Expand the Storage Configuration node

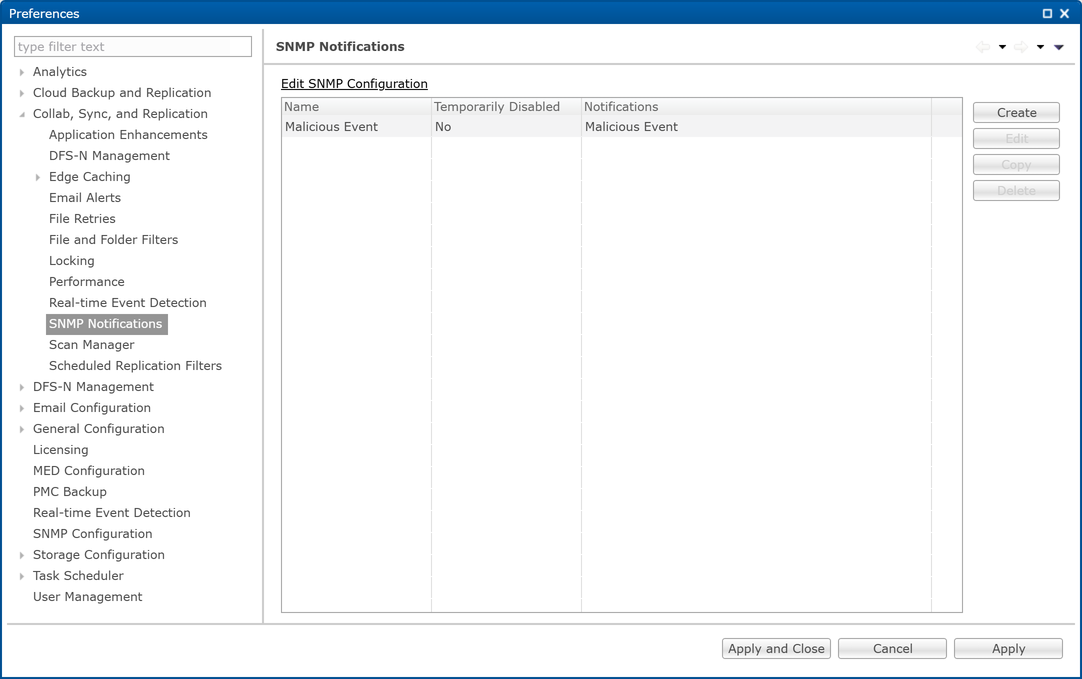coord(22,555)
